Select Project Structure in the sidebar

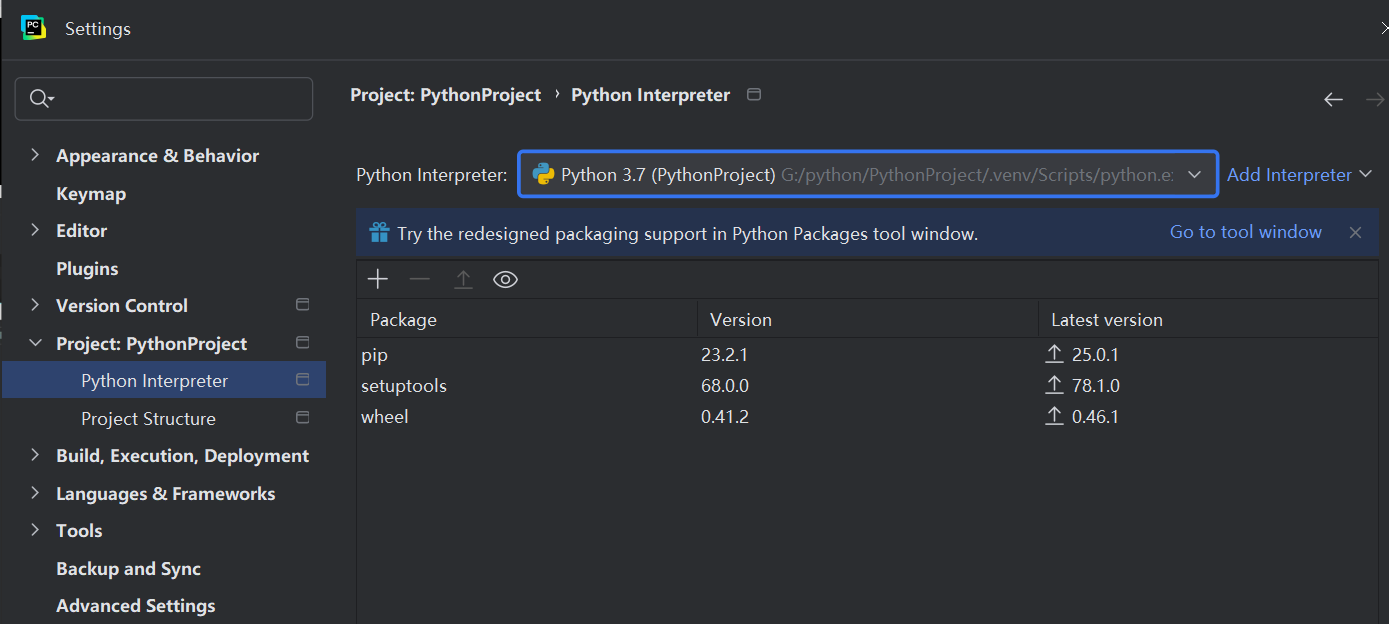point(148,419)
